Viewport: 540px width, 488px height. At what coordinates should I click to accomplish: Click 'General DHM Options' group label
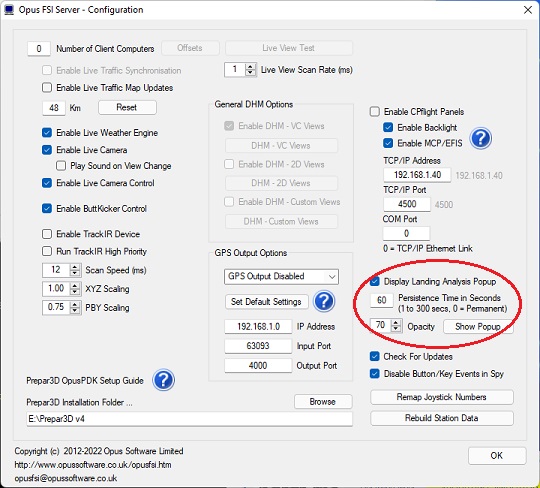tap(254, 104)
